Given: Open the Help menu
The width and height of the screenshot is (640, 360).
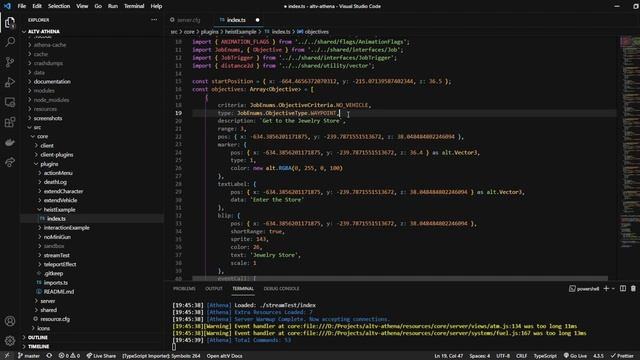Looking at the screenshot, I should click(156, 6).
